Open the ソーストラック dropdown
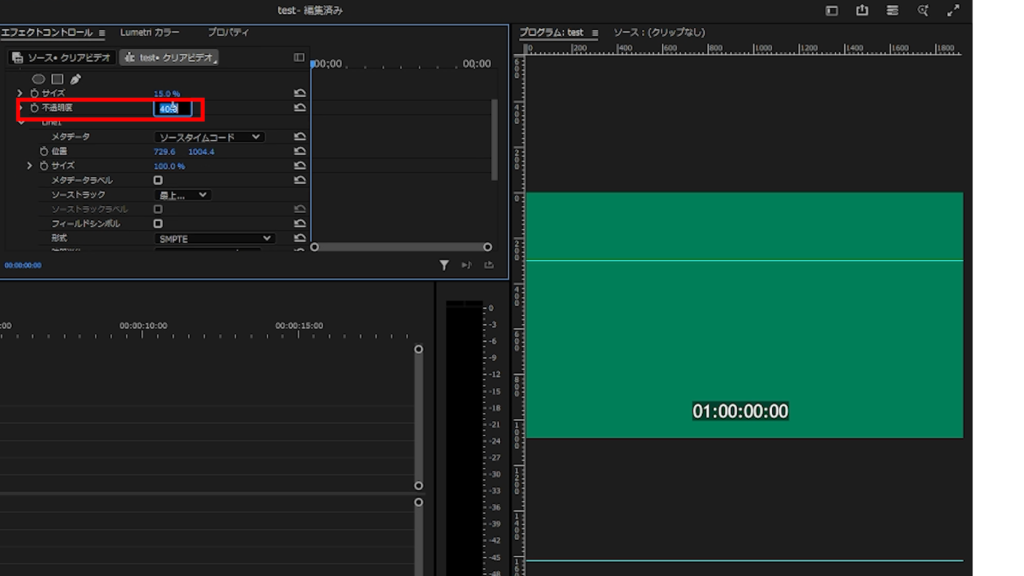 coord(183,195)
